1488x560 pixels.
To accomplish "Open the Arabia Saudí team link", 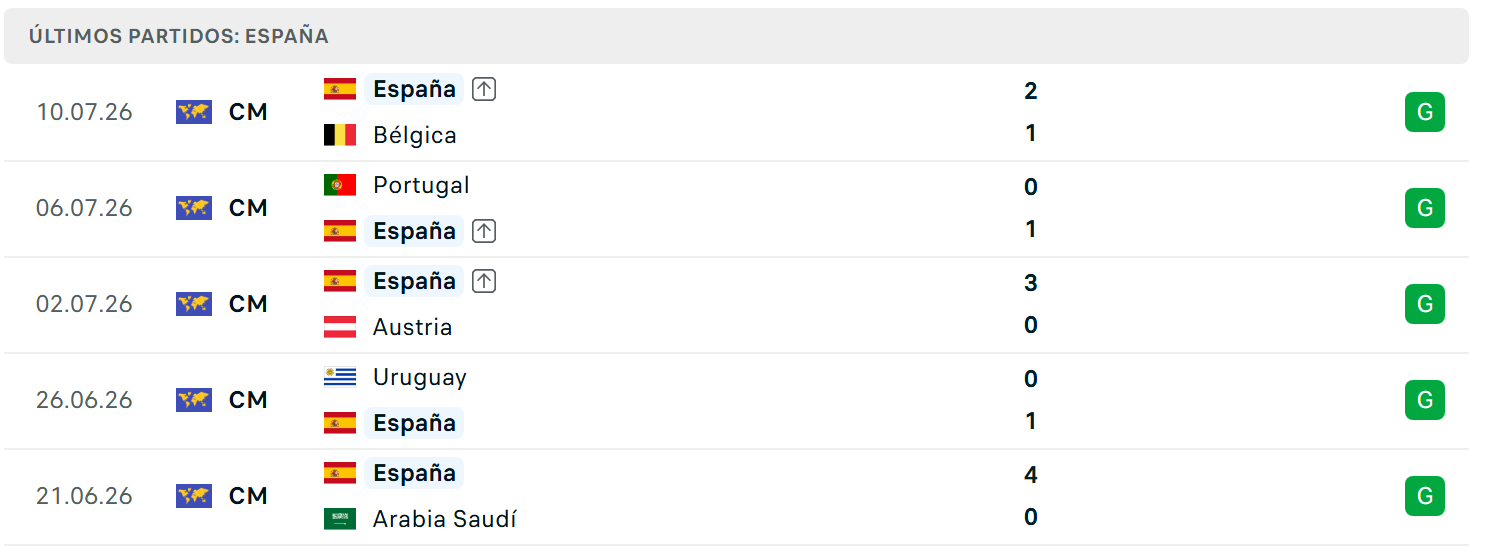I will click(445, 519).
